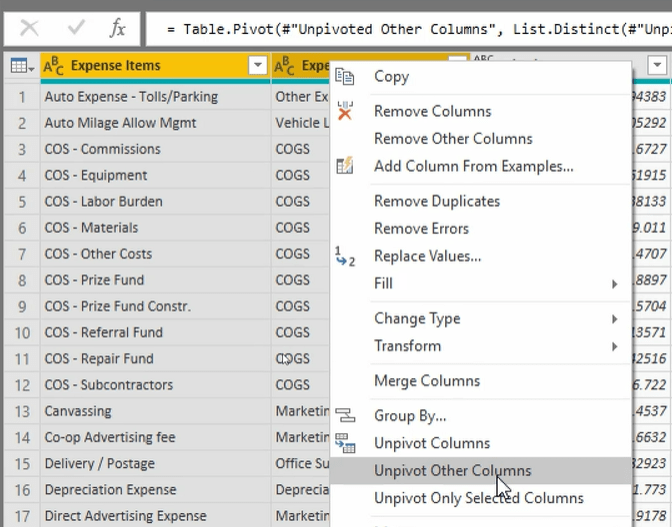Choose Unpivot Only Selected Columns

(481, 498)
